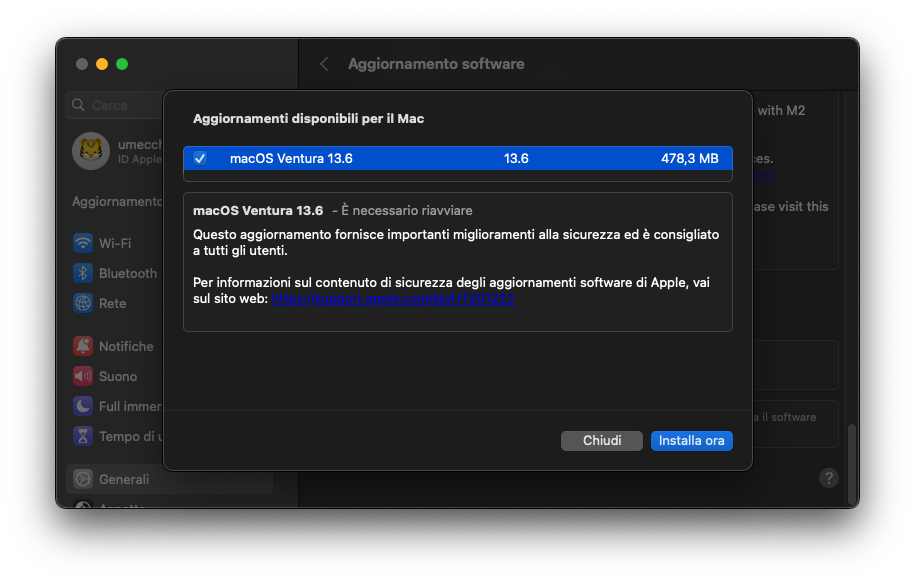This screenshot has height=582, width=915.
Task: Select the Wi-Fi sidebar label
Action: [x=115, y=243]
